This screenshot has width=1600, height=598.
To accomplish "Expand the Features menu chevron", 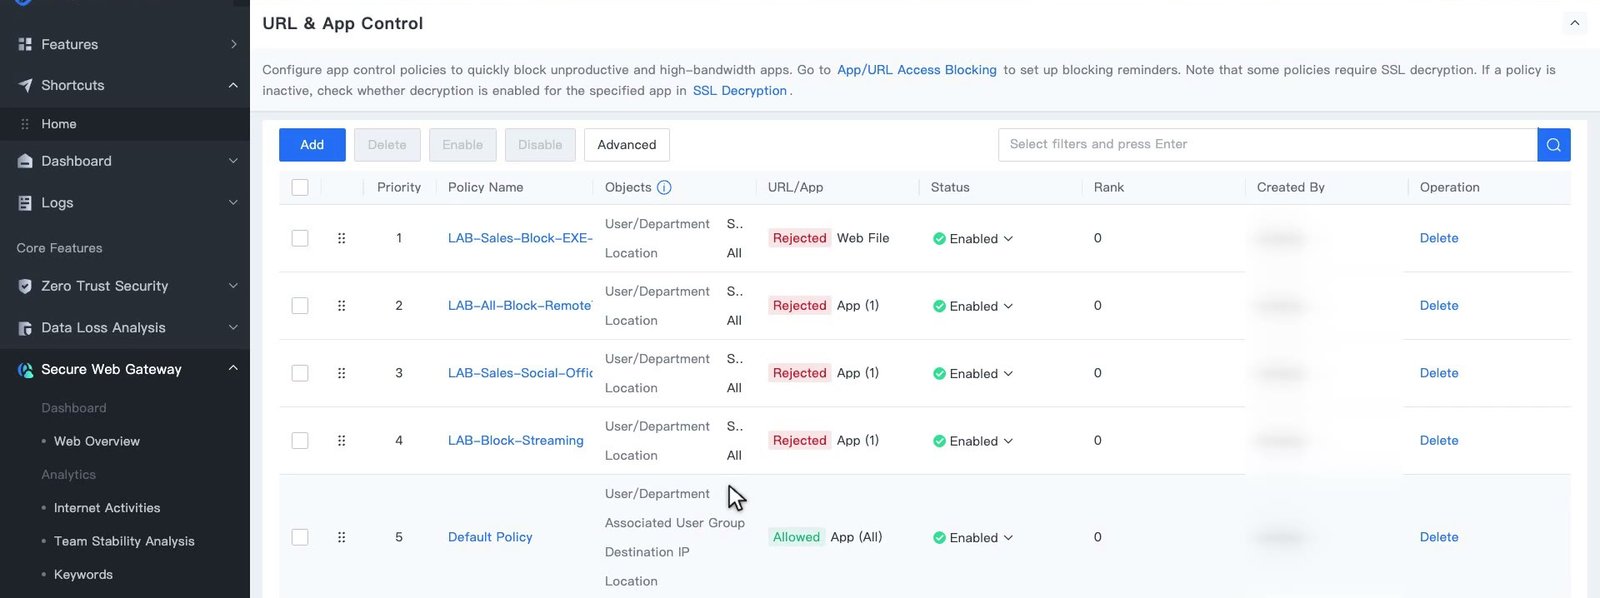I will [233, 45].
